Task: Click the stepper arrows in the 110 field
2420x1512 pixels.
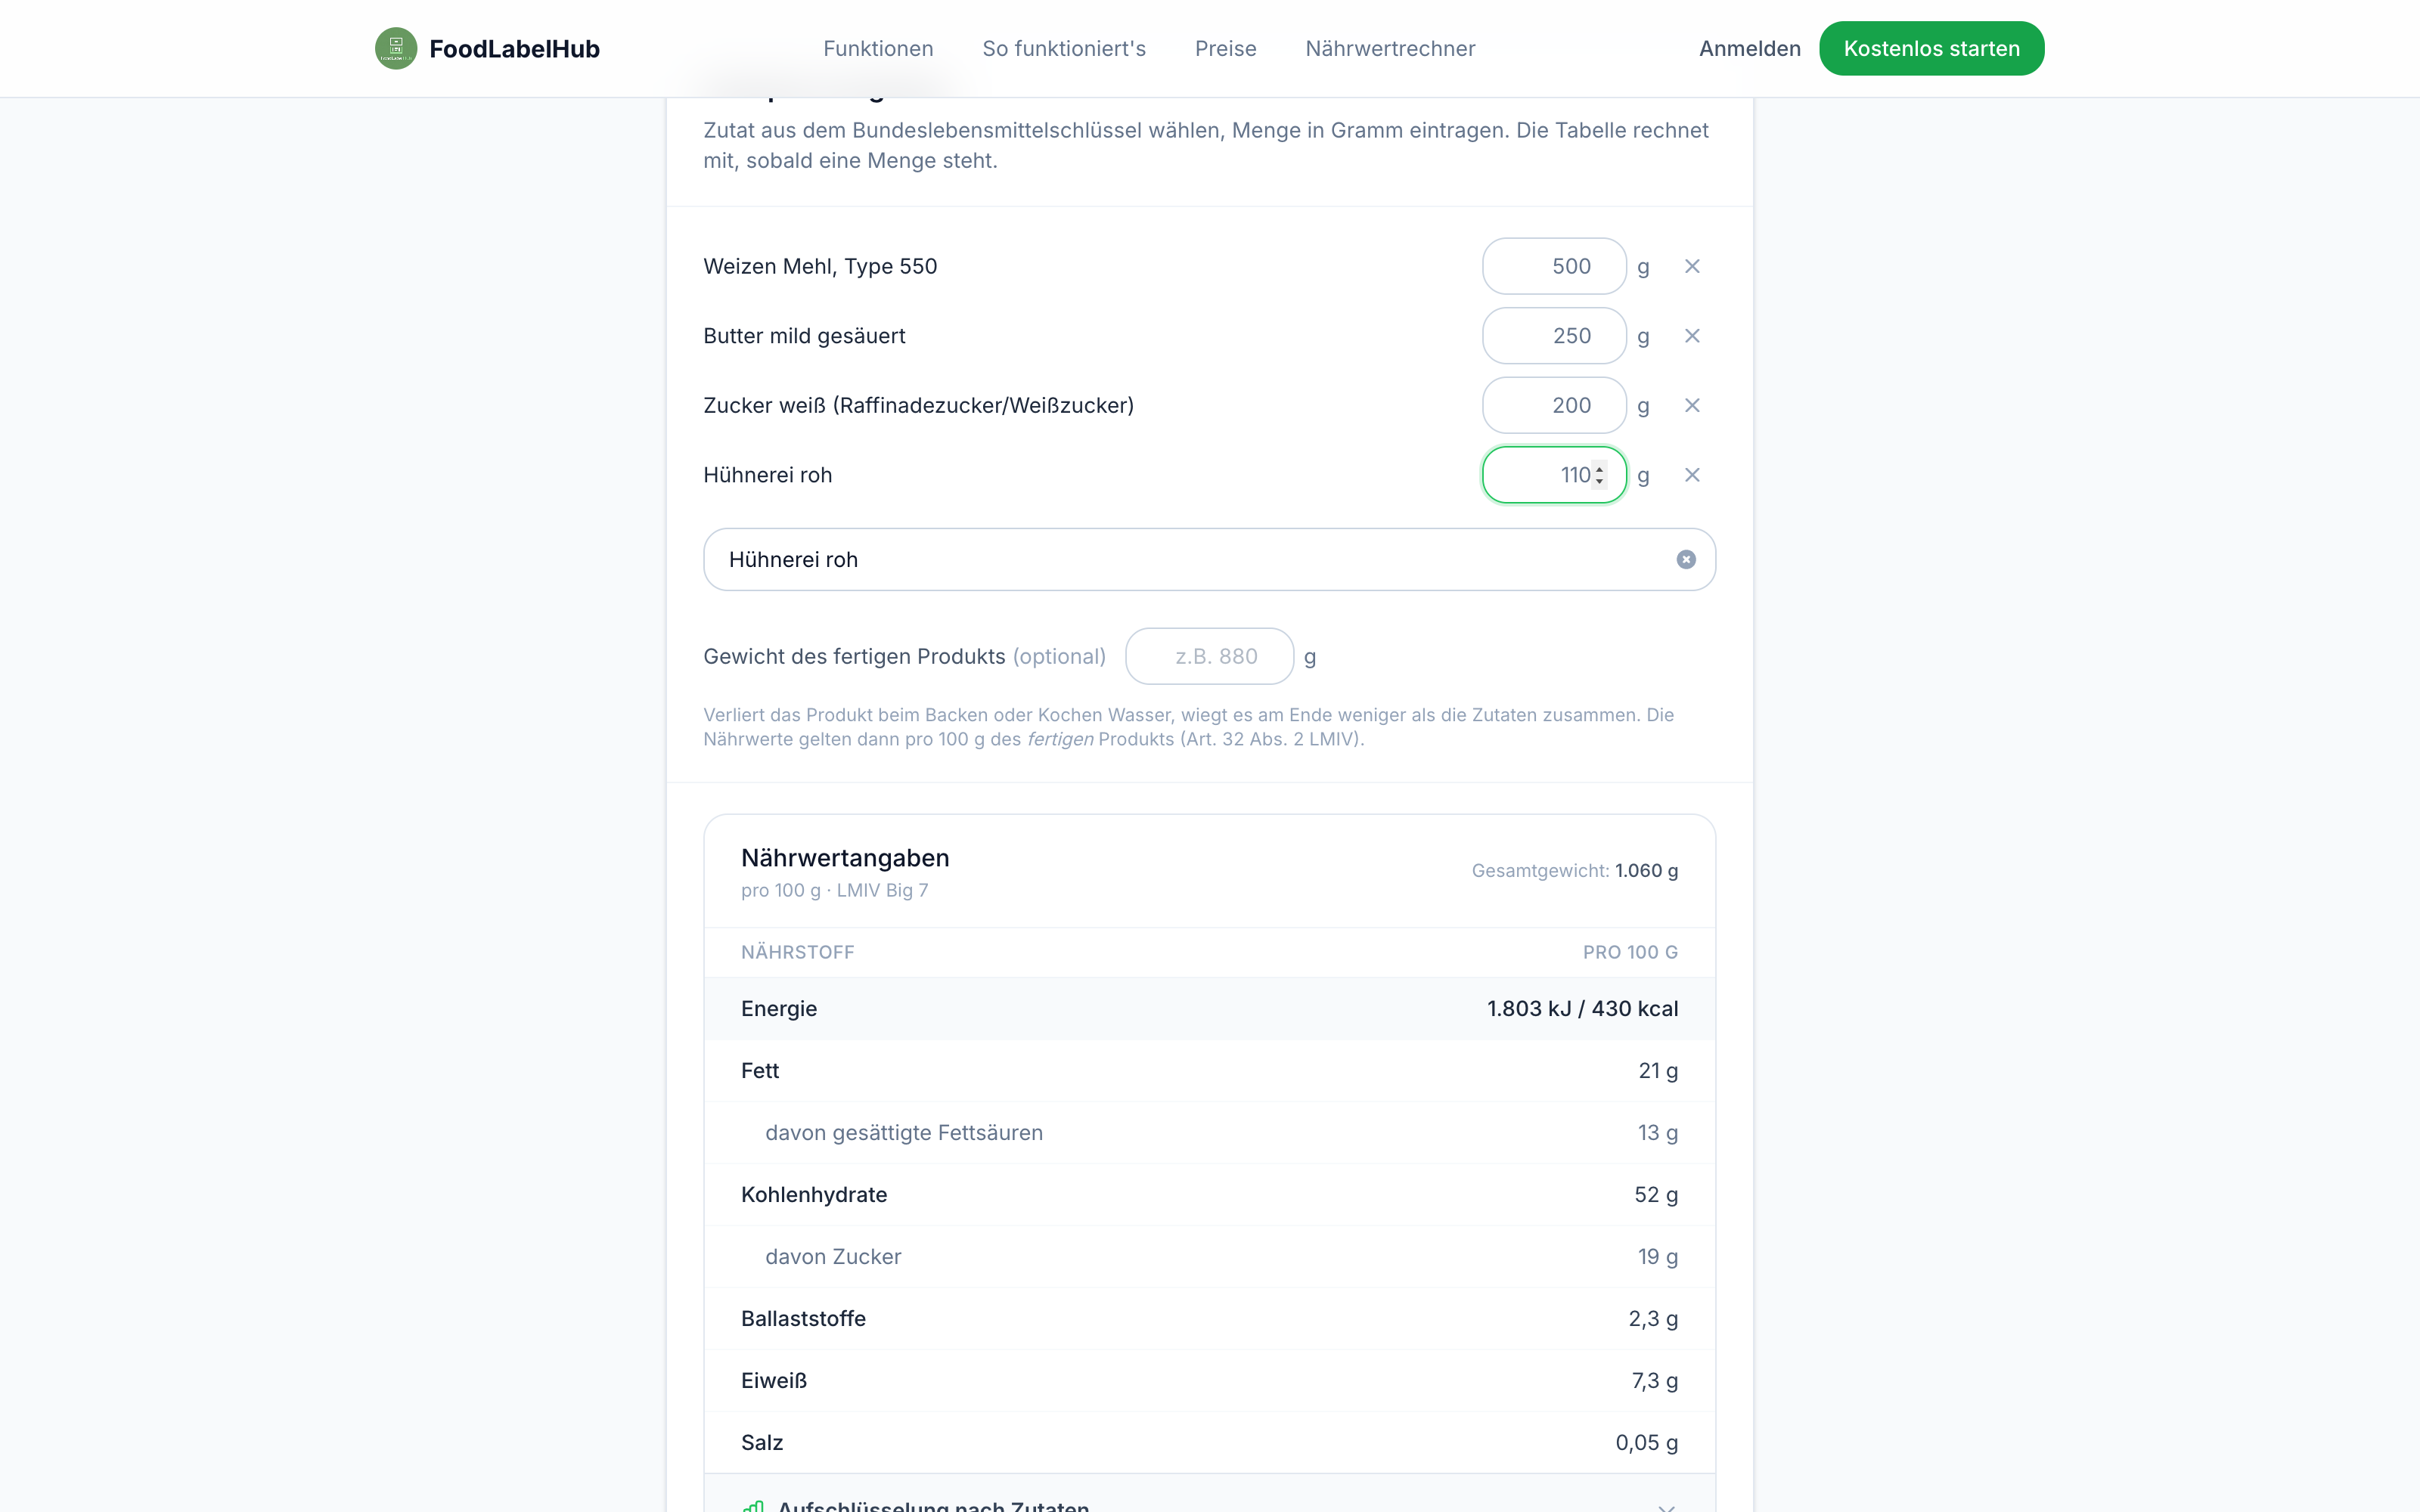Action: (1600, 475)
